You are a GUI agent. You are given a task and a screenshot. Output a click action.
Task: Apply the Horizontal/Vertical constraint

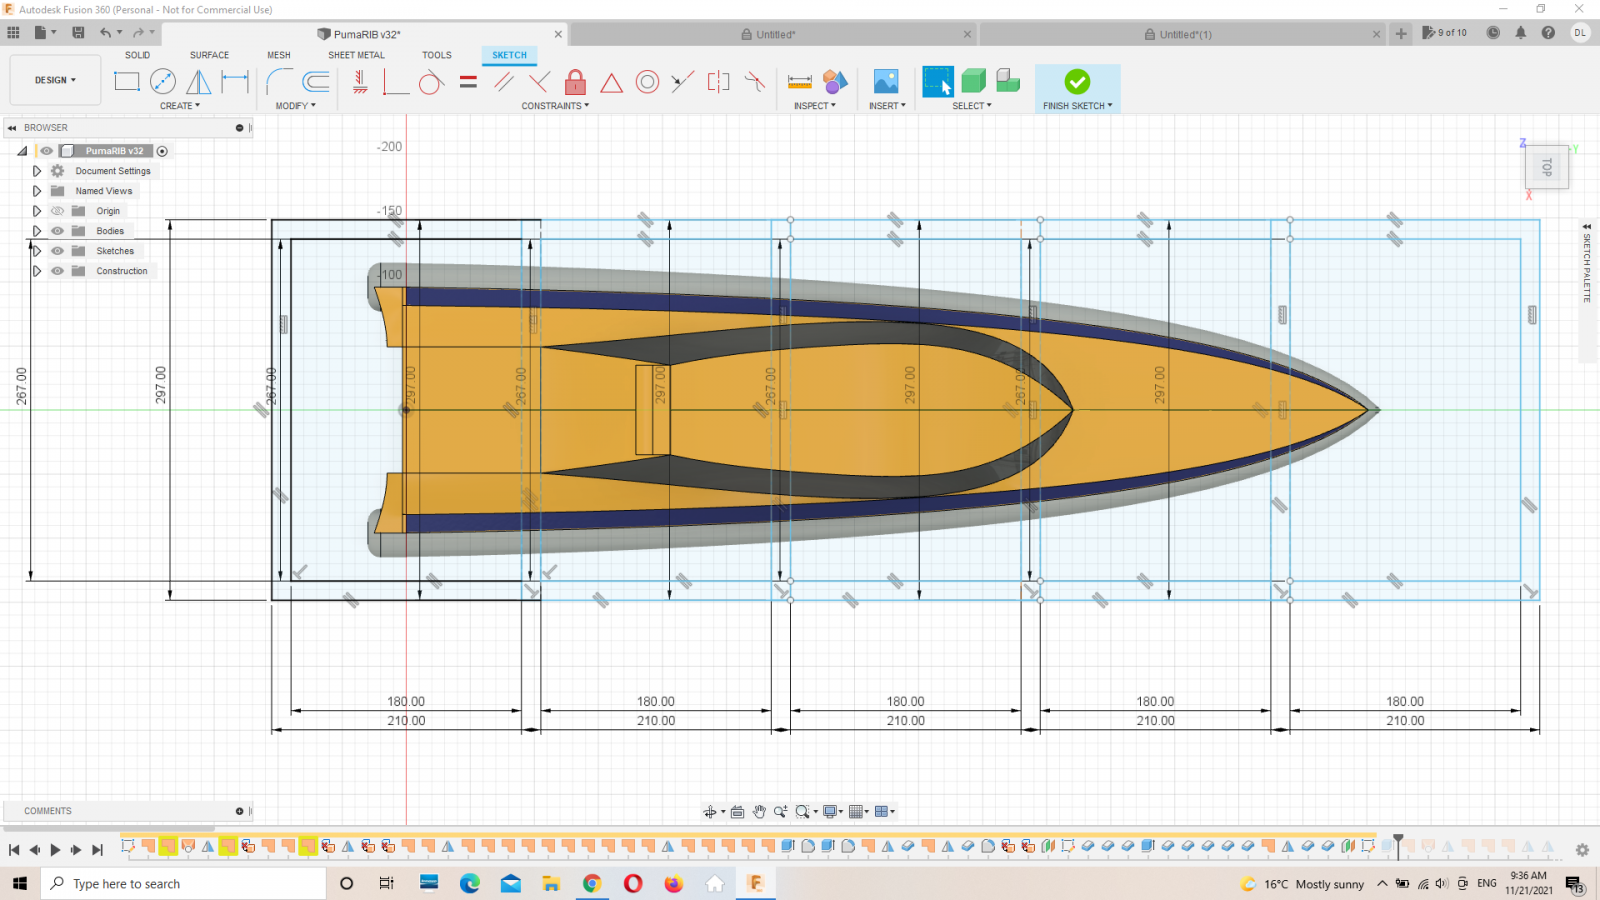(x=361, y=81)
